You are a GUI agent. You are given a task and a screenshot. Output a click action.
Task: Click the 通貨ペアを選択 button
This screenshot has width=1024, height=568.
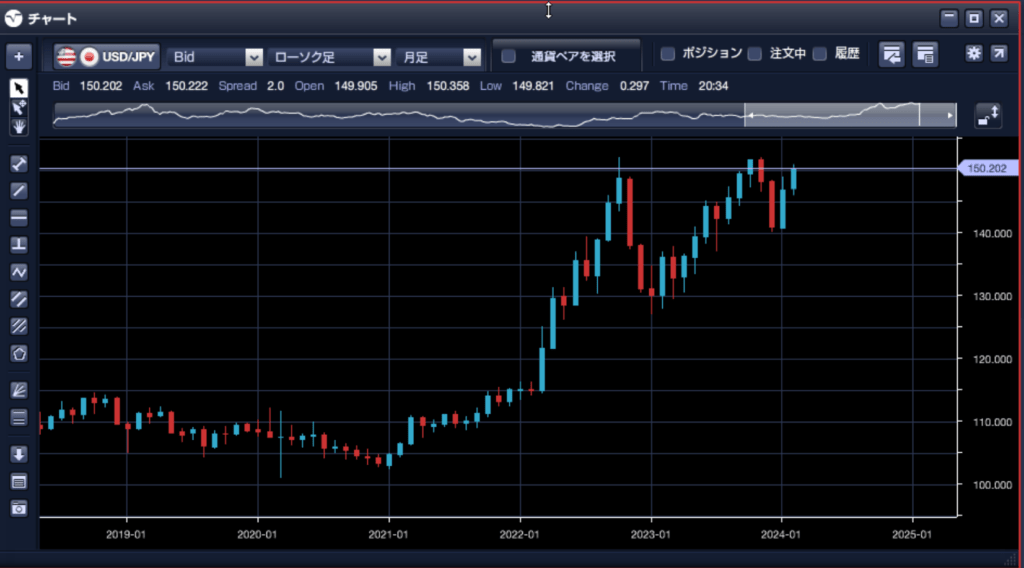click(565, 56)
